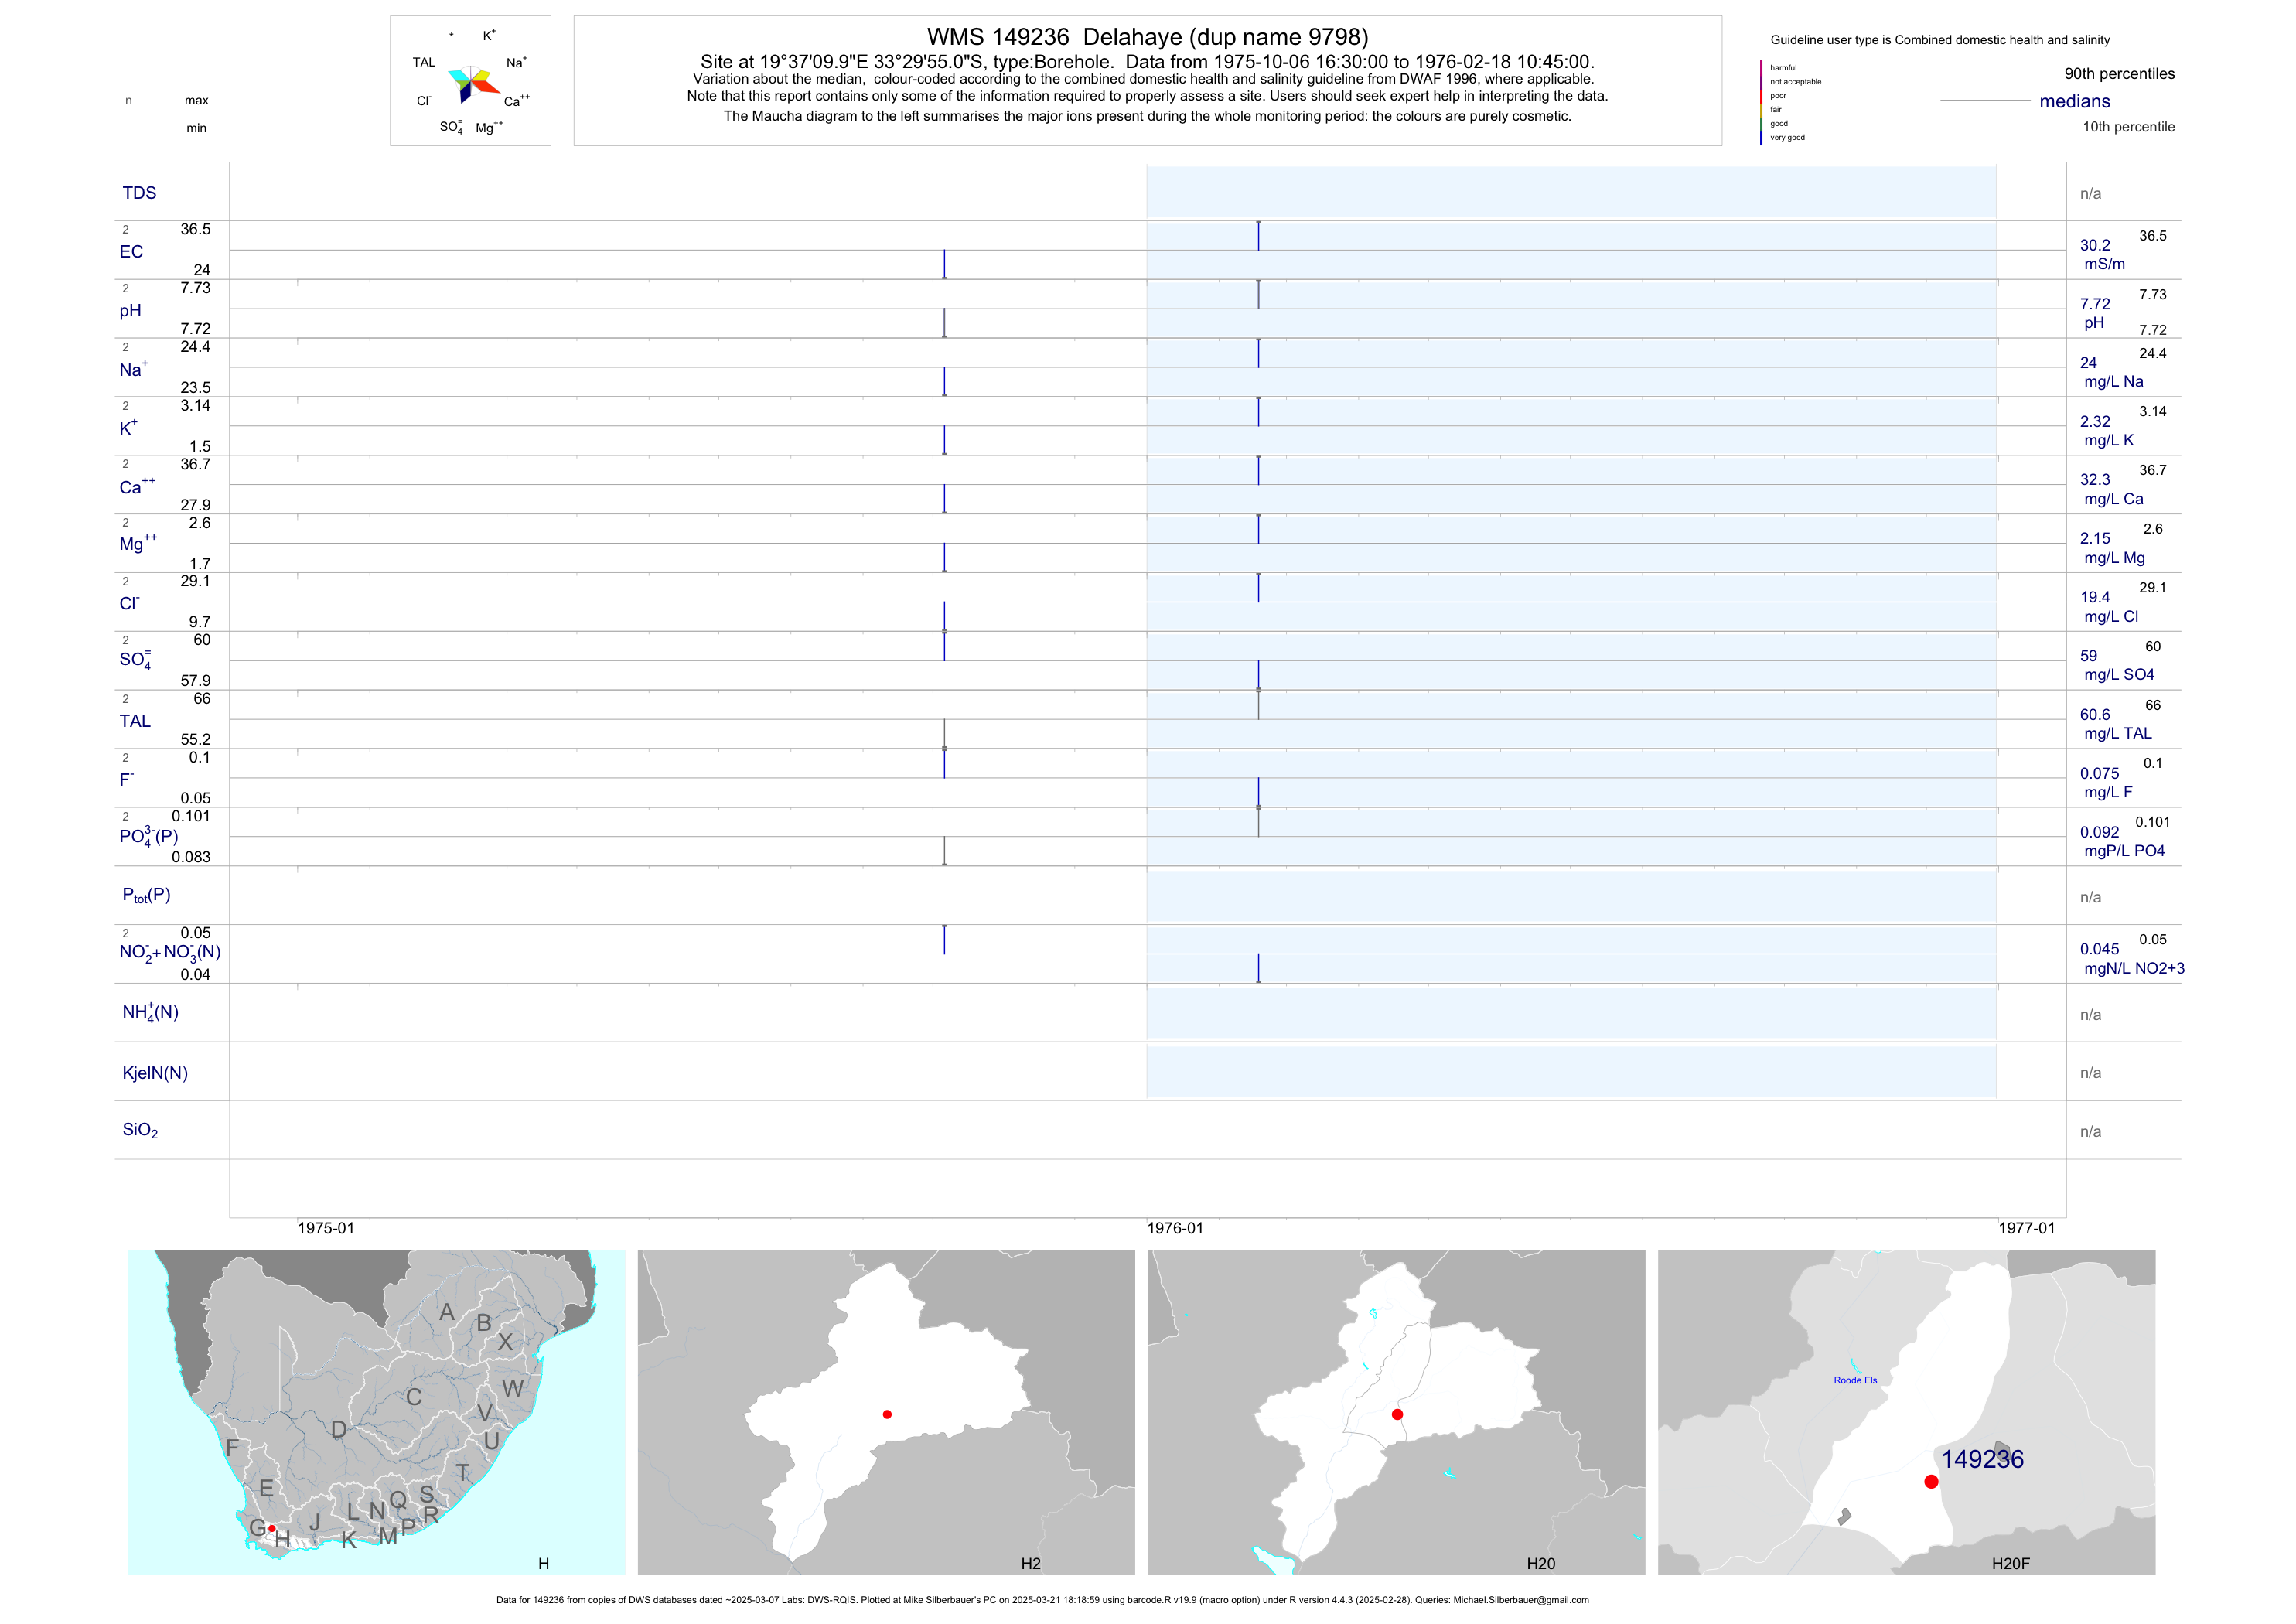Click the medians legend text

point(2075,101)
